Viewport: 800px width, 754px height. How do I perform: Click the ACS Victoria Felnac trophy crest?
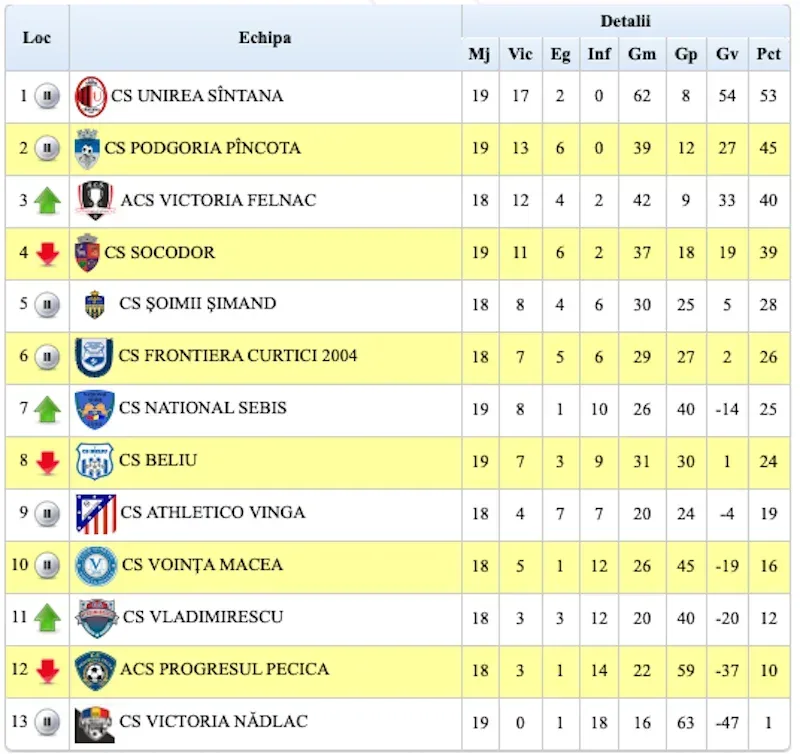(95, 200)
